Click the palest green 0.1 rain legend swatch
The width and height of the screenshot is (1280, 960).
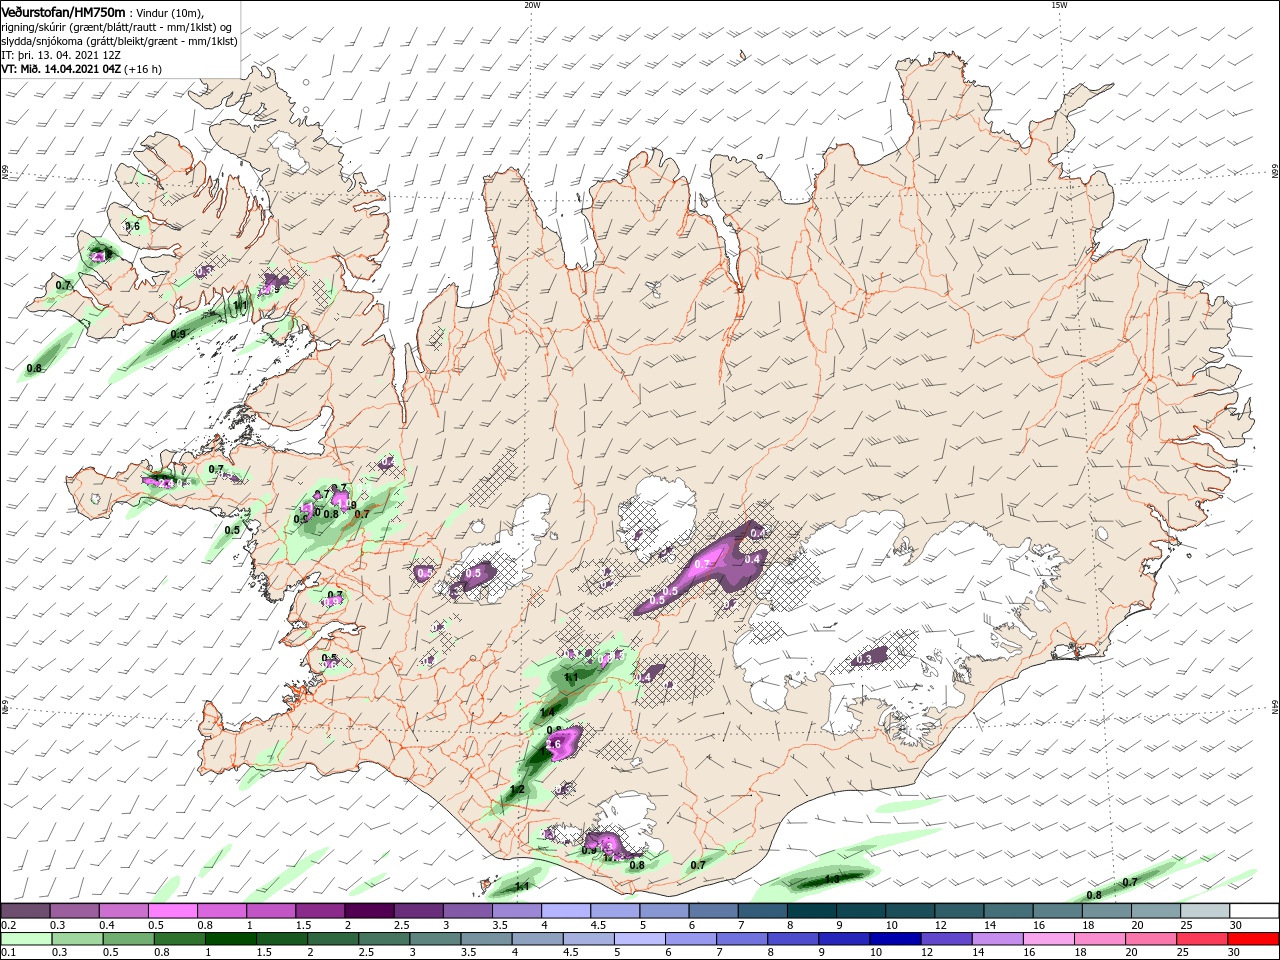[x=26, y=938]
